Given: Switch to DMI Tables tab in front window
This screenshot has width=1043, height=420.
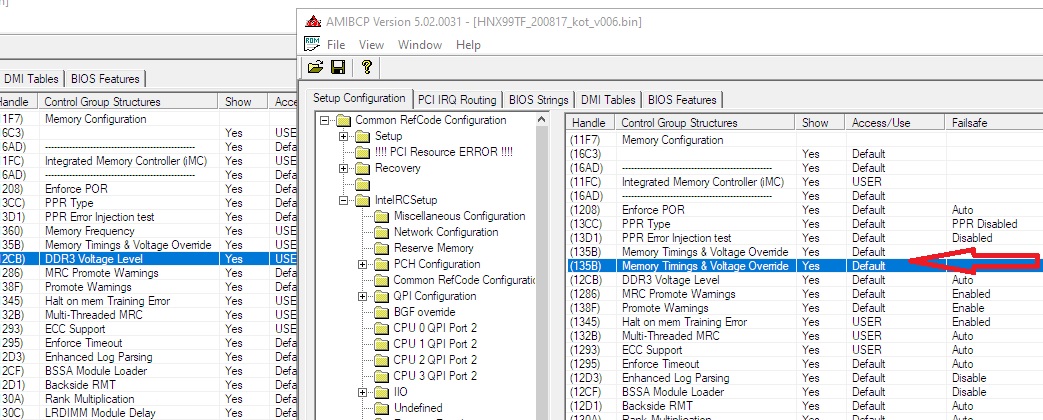Looking at the screenshot, I should [x=608, y=100].
